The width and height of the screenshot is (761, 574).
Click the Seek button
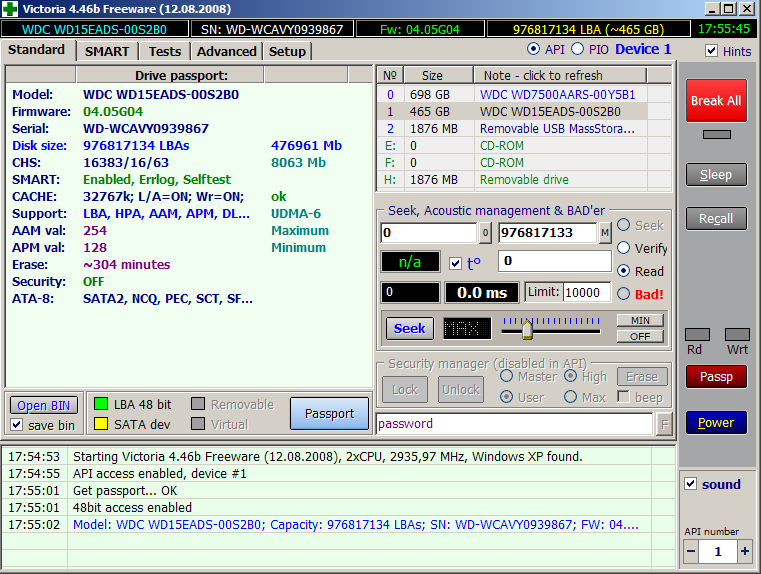[410, 328]
